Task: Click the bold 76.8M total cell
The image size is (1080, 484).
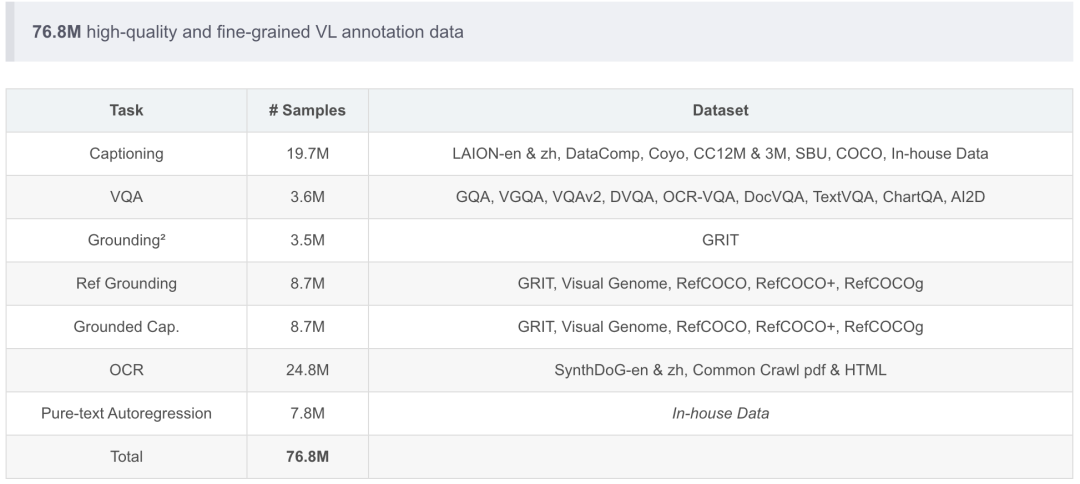Action: pyautogui.click(x=307, y=457)
